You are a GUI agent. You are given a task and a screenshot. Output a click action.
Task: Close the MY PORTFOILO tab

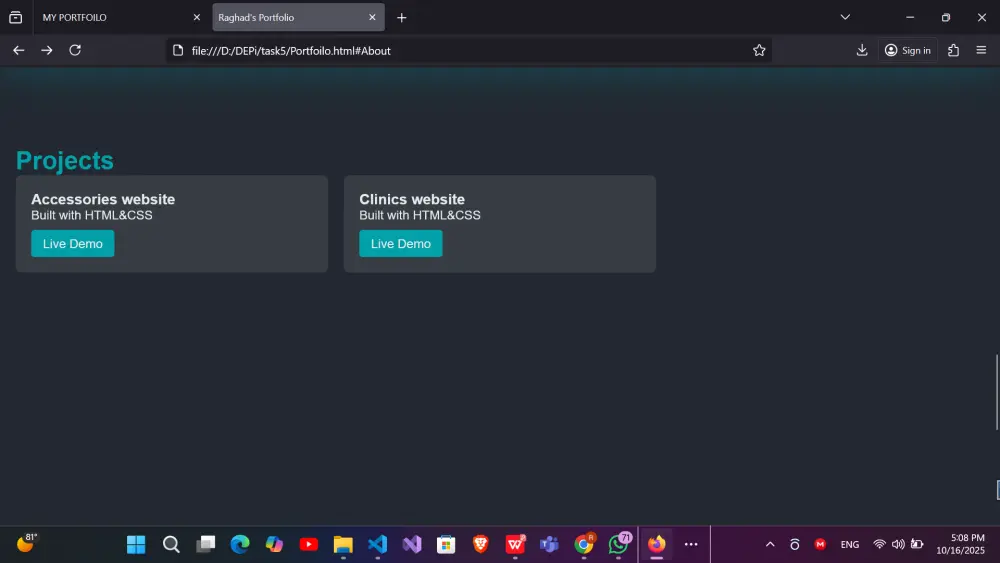pyautogui.click(x=196, y=17)
